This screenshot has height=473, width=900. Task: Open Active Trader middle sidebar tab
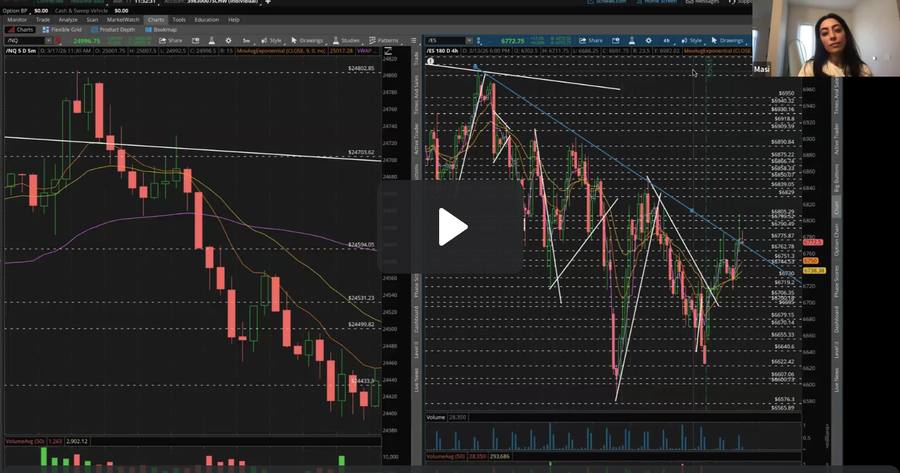point(416,141)
